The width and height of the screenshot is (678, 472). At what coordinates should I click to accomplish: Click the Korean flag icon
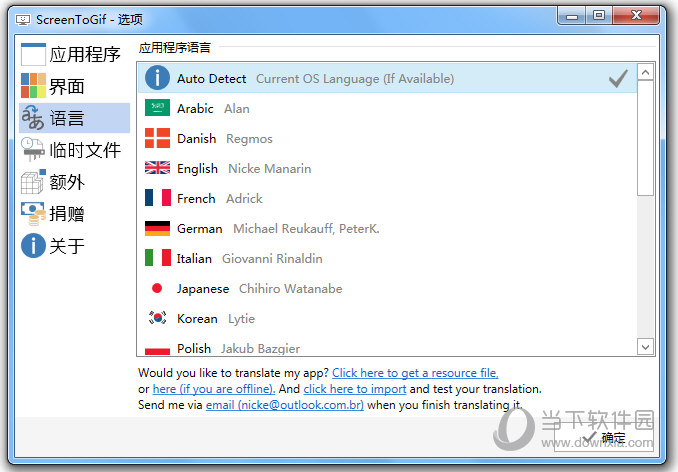click(x=157, y=318)
